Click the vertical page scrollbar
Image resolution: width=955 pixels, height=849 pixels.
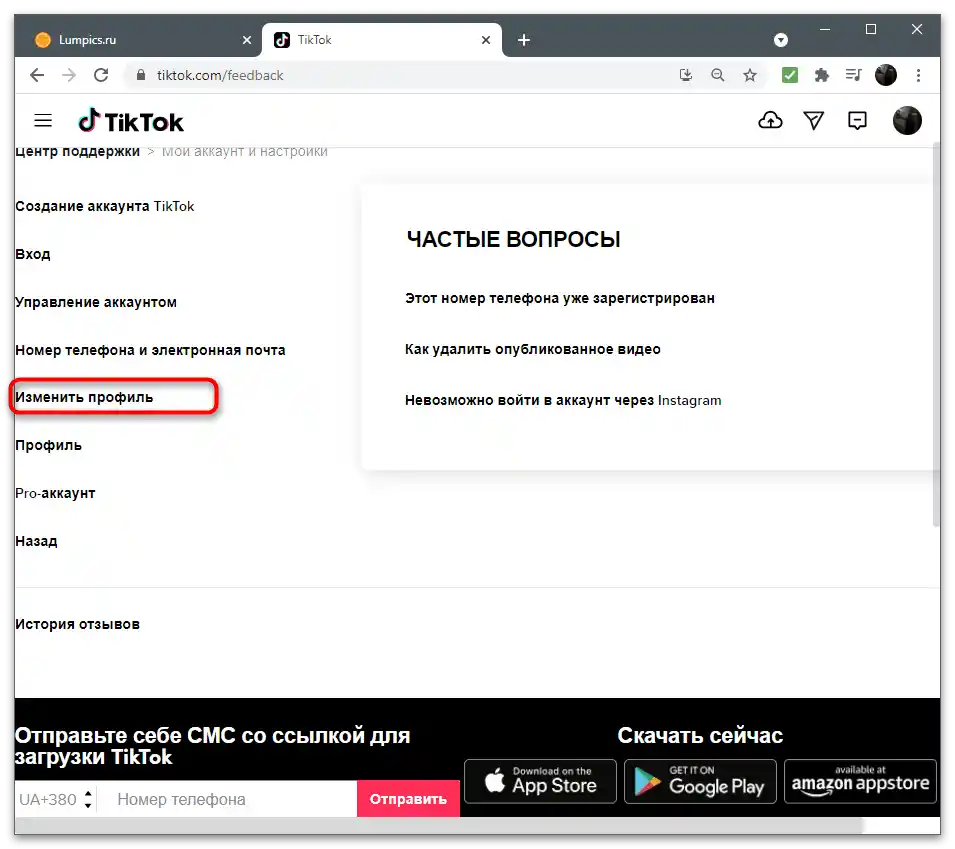point(936,335)
